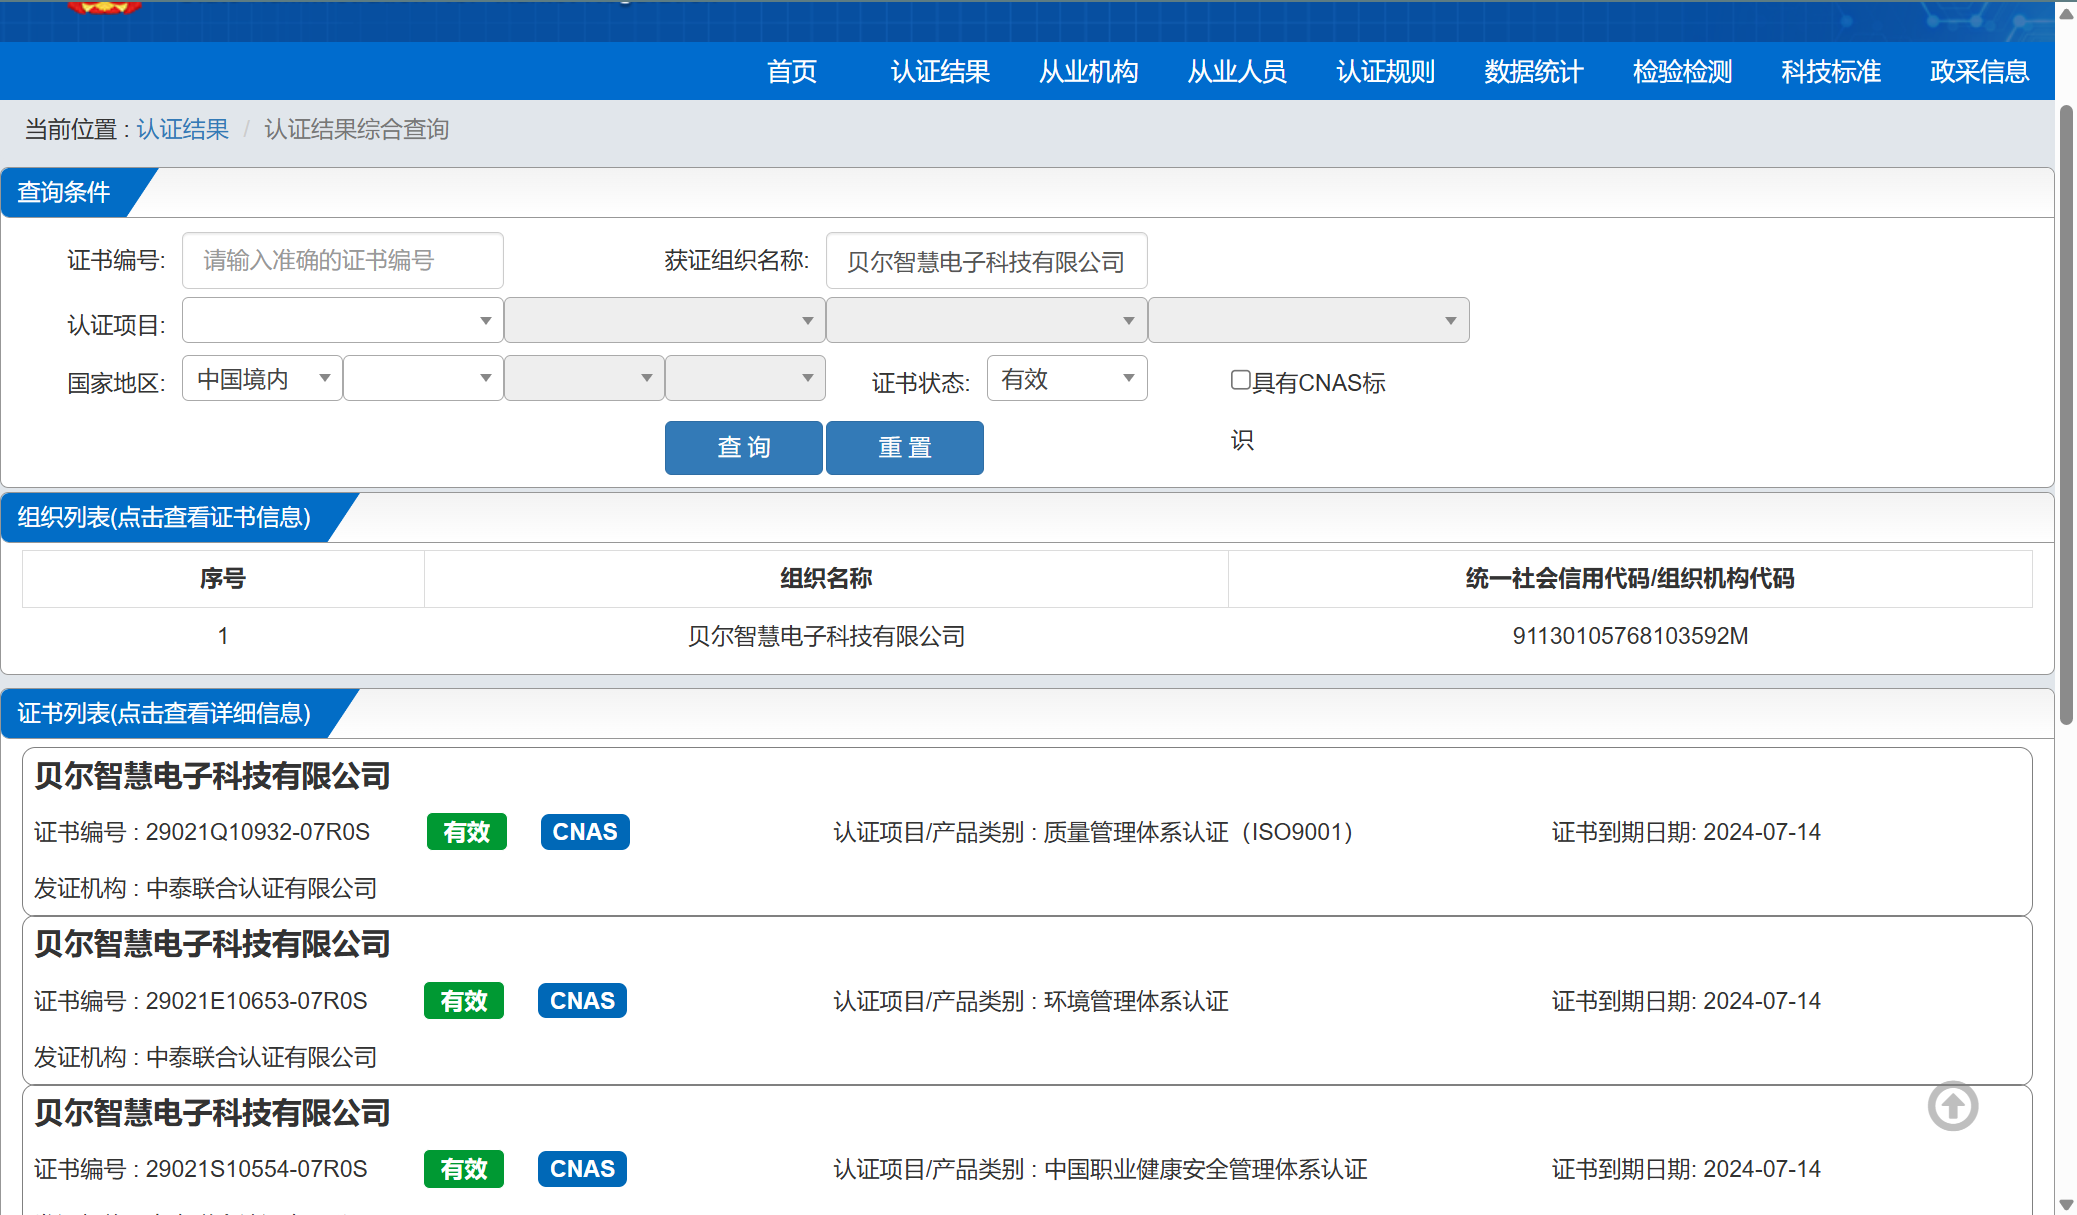Click the 有效 badge for 29021E10653-07R0S
Image resolution: width=2077 pixels, height=1215 pixels.
(464, 1001)
